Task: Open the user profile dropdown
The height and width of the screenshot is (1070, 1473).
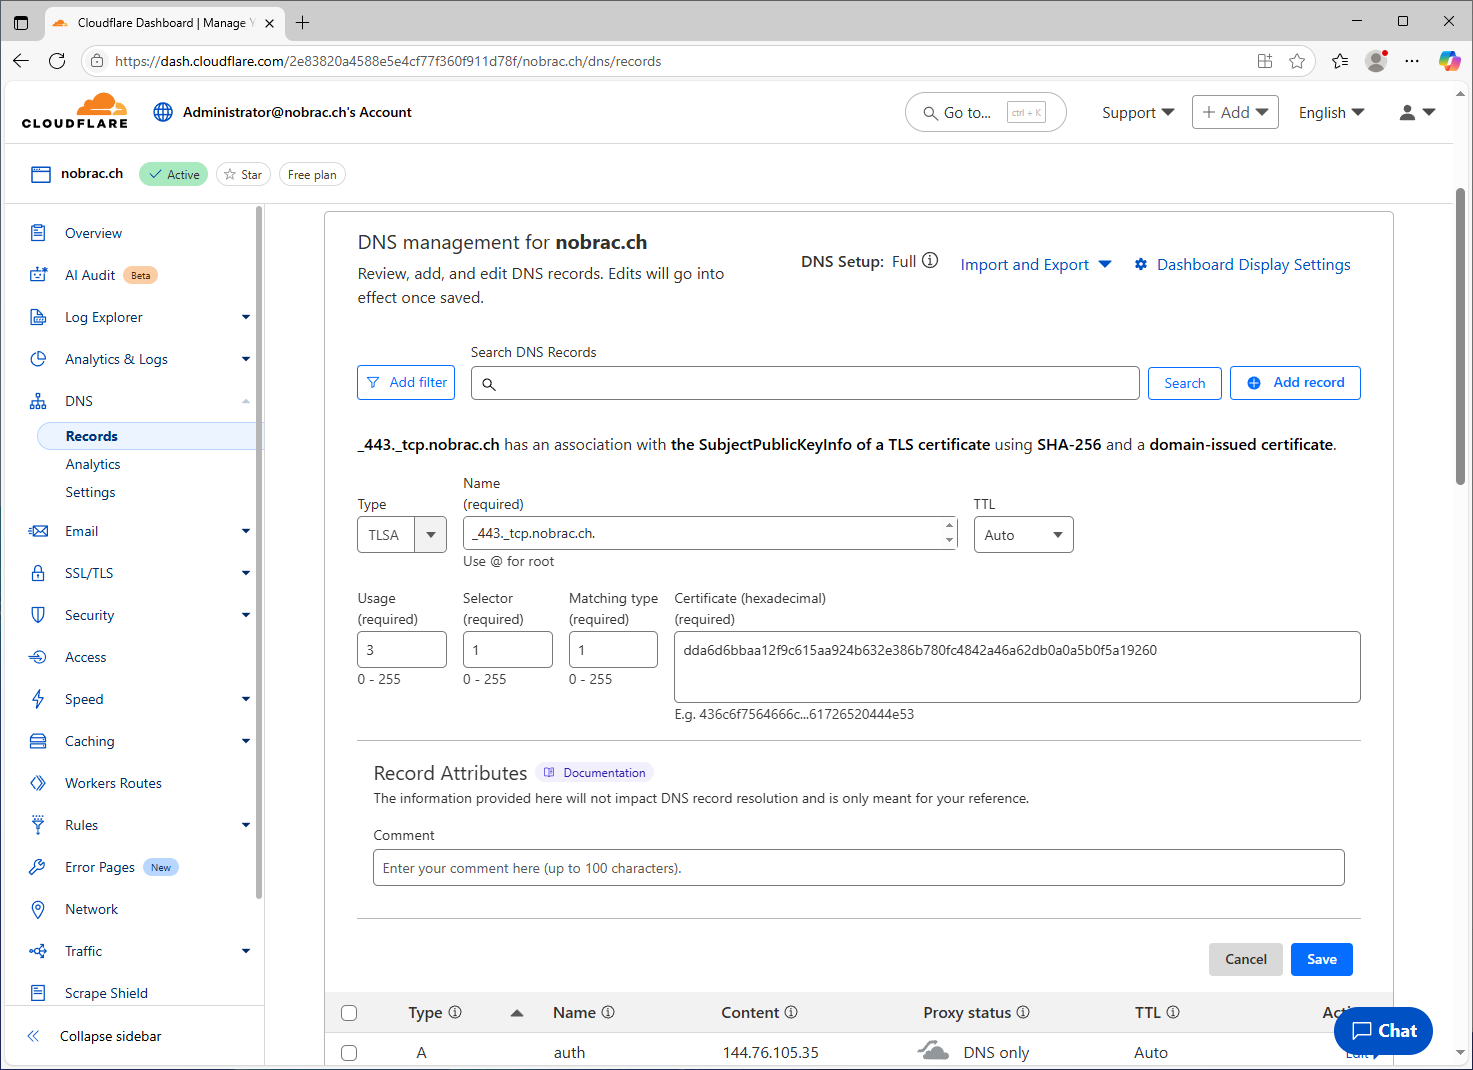Action: point(1417,112)
